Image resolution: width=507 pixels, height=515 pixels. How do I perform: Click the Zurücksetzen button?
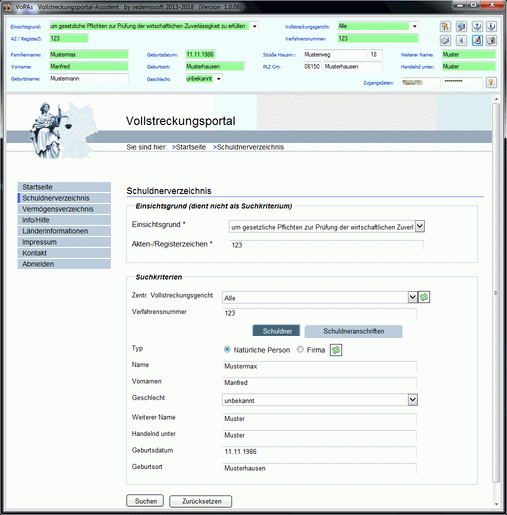(201, 501)
